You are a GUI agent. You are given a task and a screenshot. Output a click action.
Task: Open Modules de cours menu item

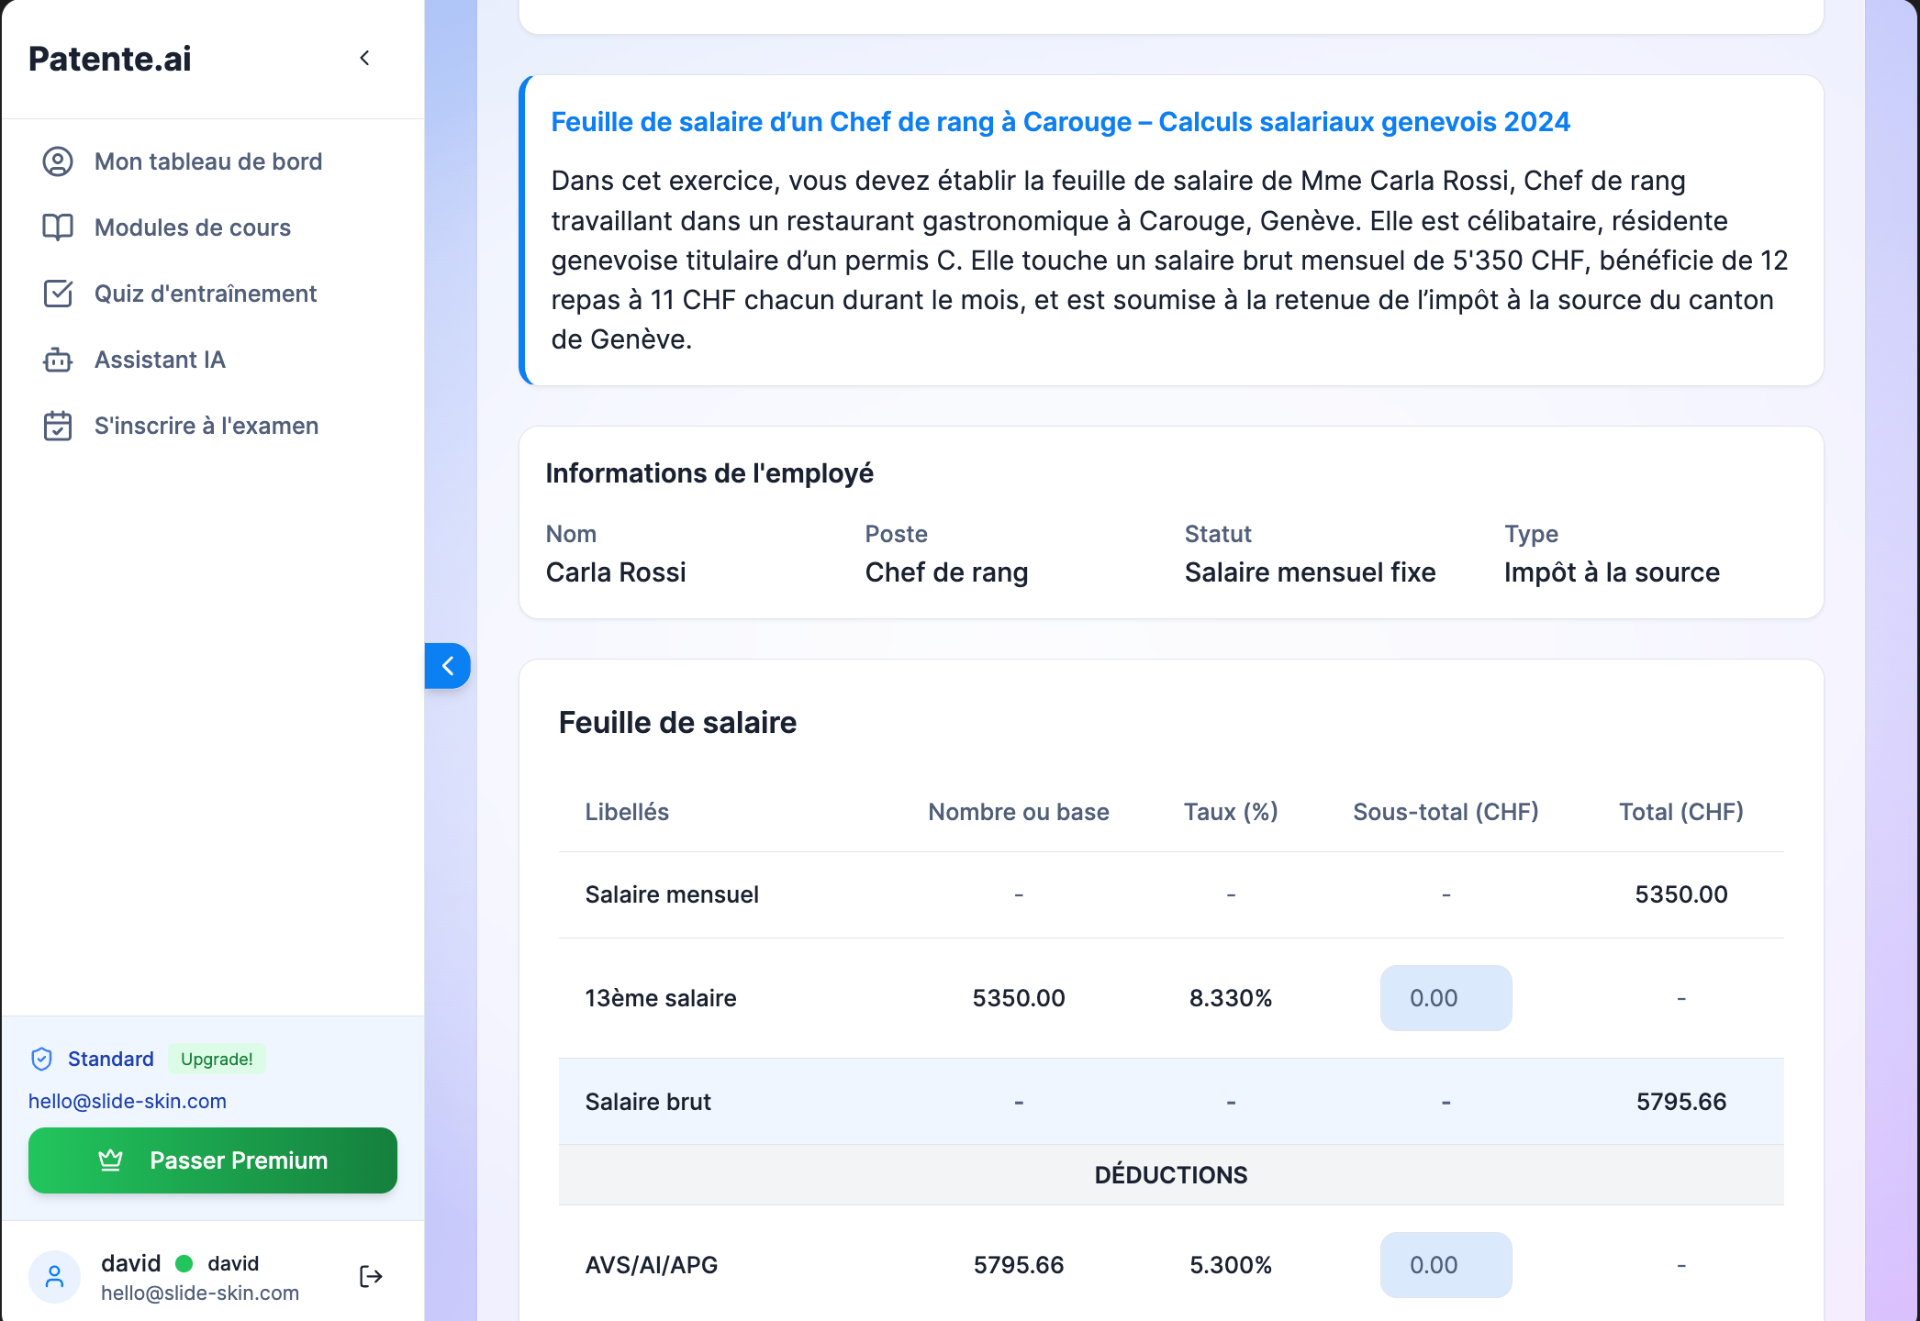(x=192, y=227)
